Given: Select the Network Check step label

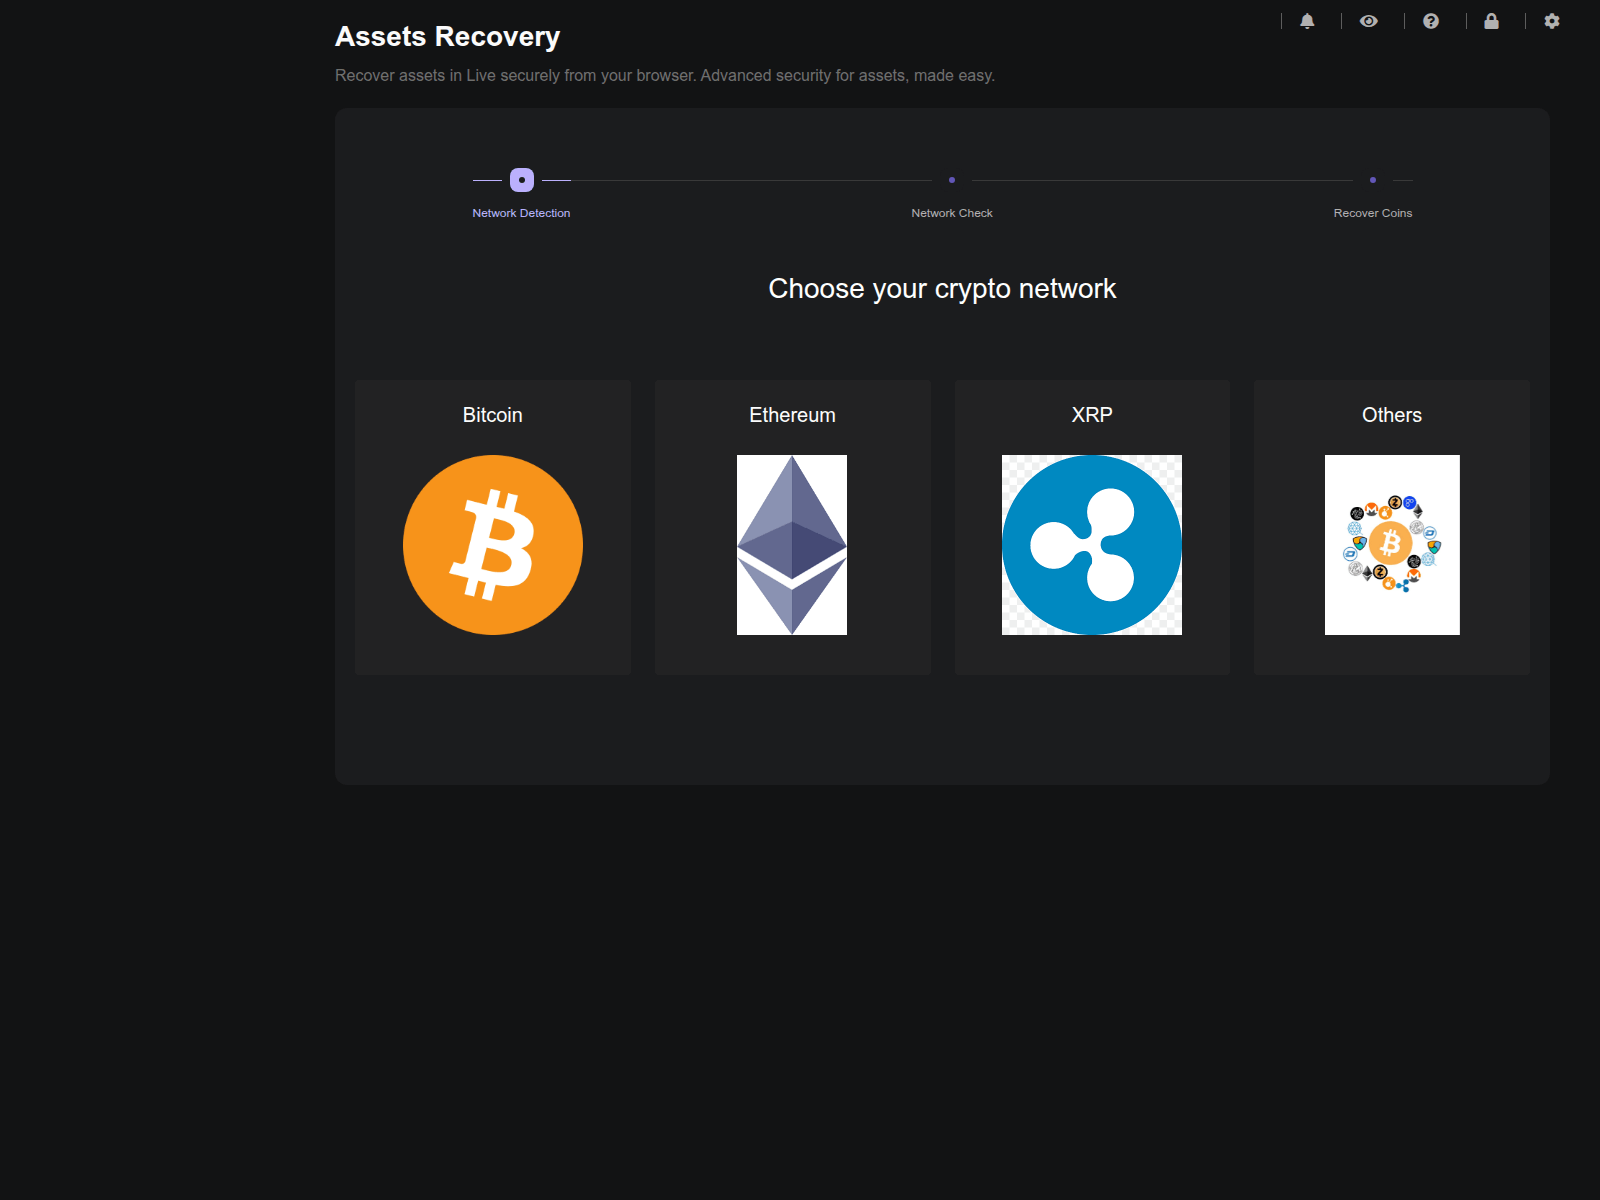Looking at the screenshot, I should (952, 213).
